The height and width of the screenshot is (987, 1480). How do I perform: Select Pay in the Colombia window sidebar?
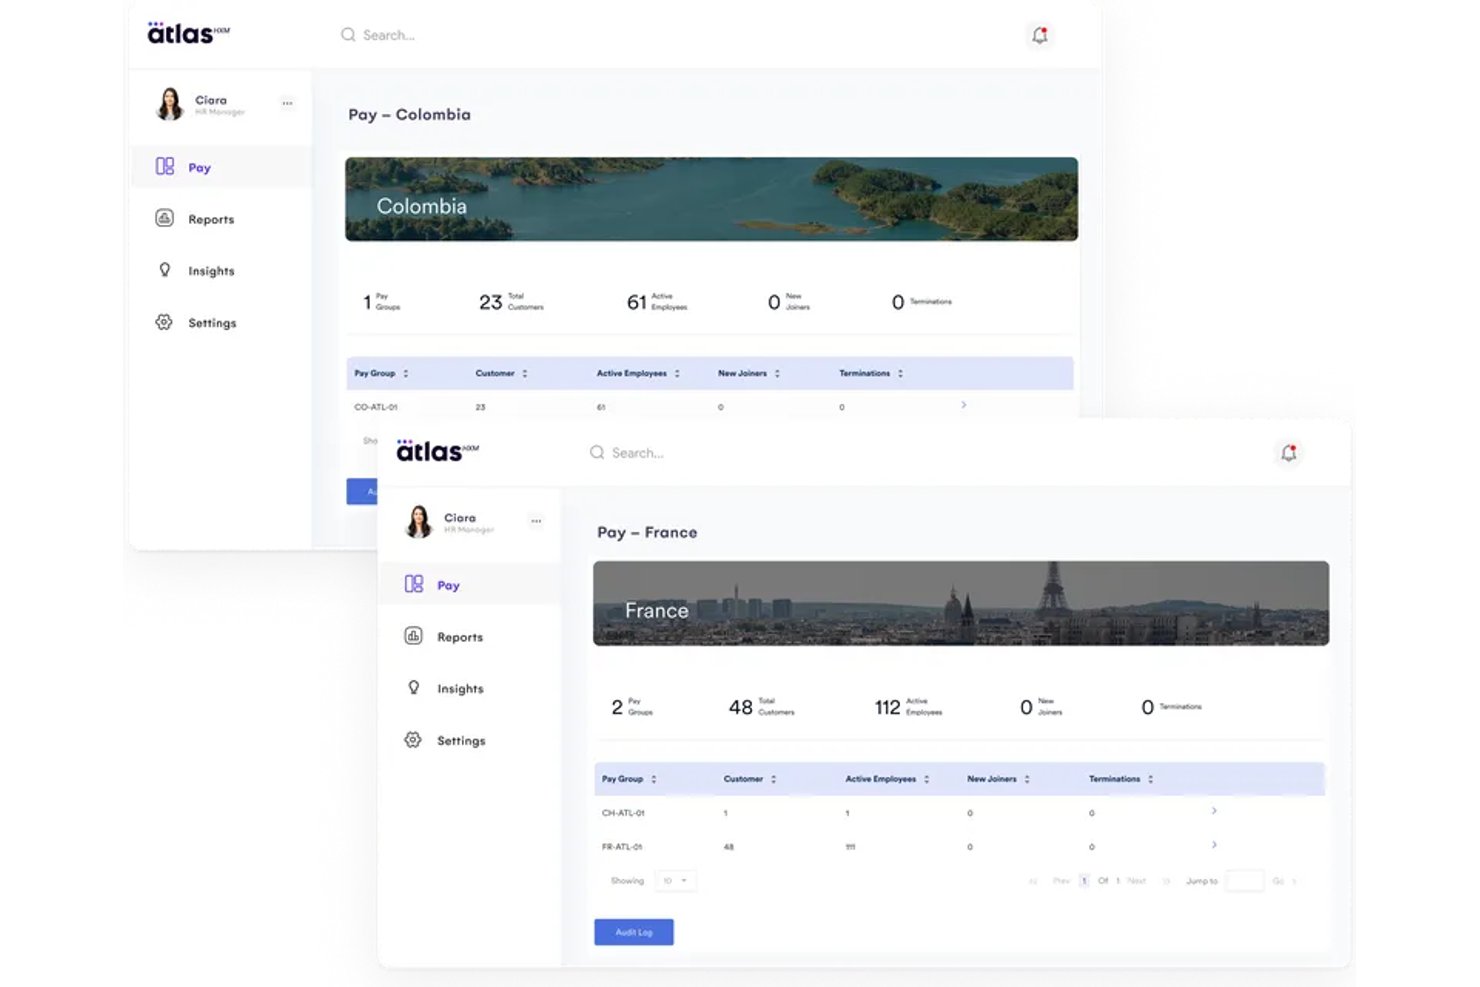pyautogui.click(x=221, y=167)
